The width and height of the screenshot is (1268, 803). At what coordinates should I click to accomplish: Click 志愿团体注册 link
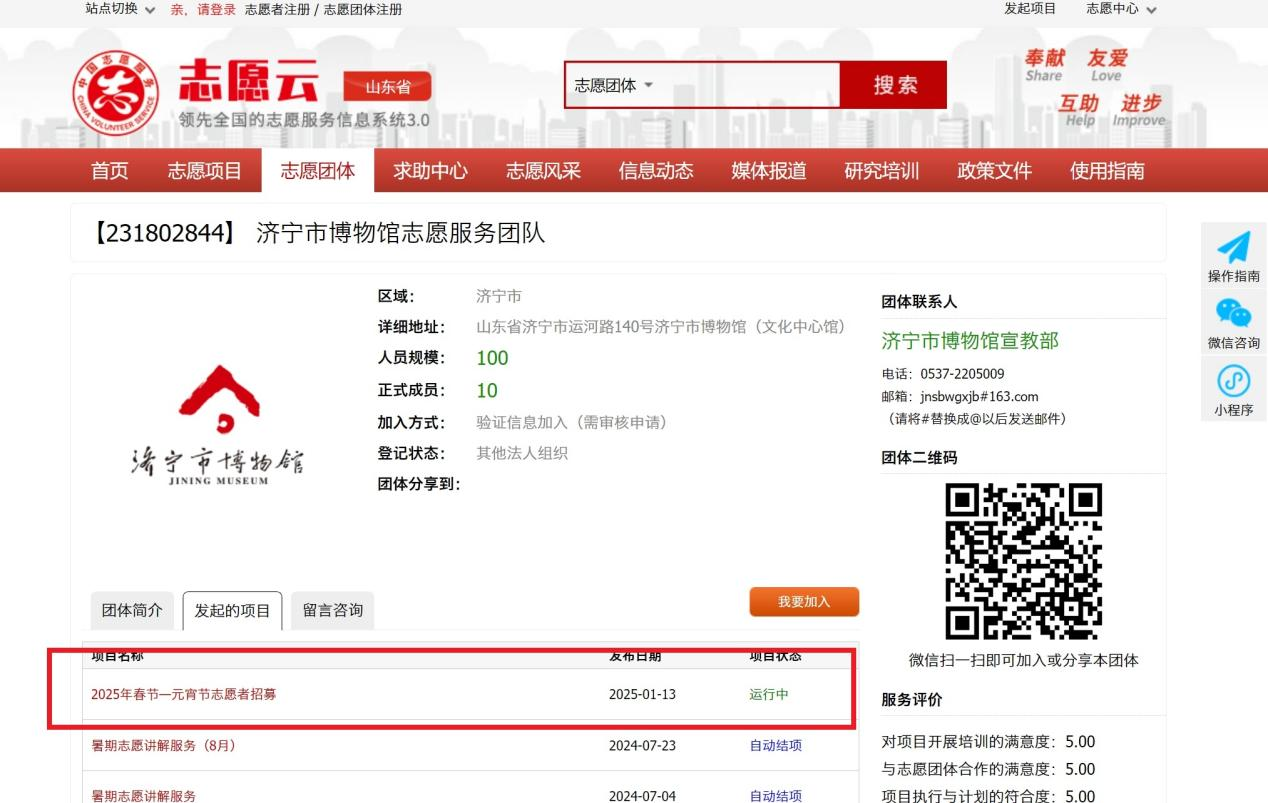click(363, 9)
